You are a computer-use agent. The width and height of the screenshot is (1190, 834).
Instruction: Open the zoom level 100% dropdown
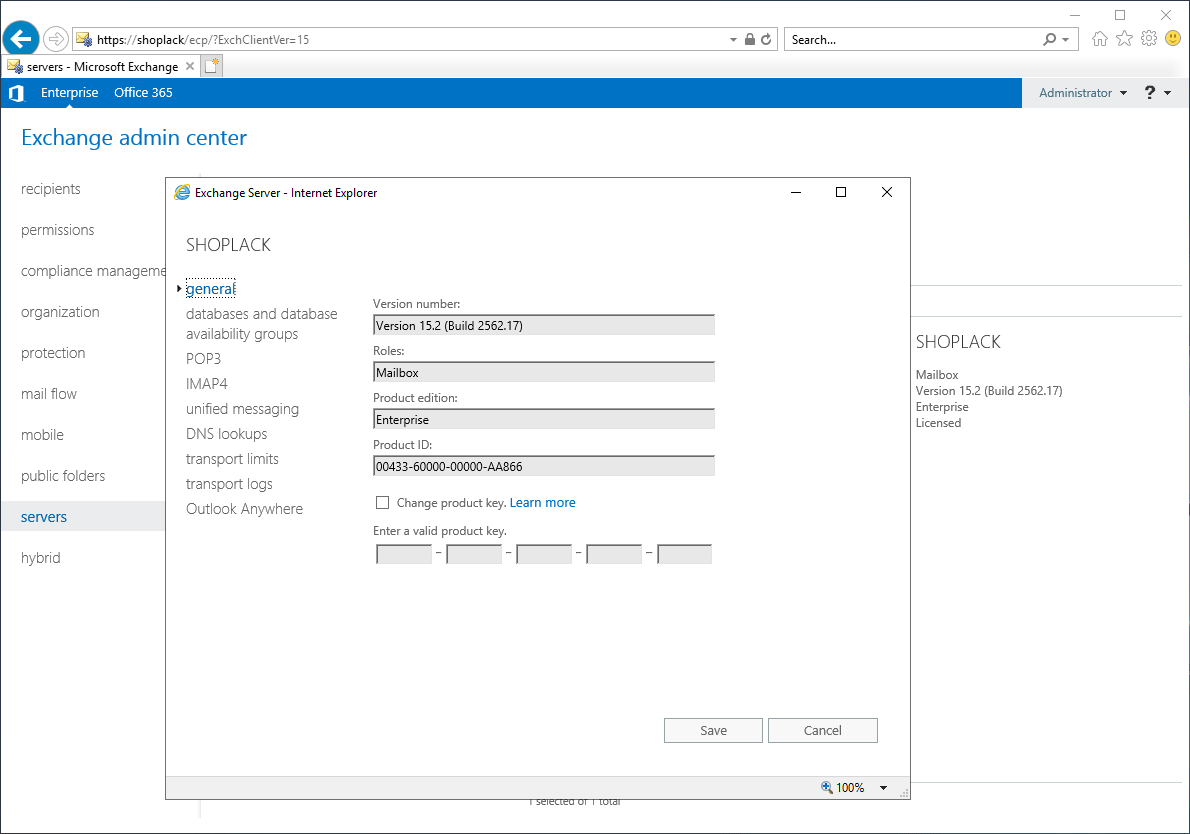point(883,788)
